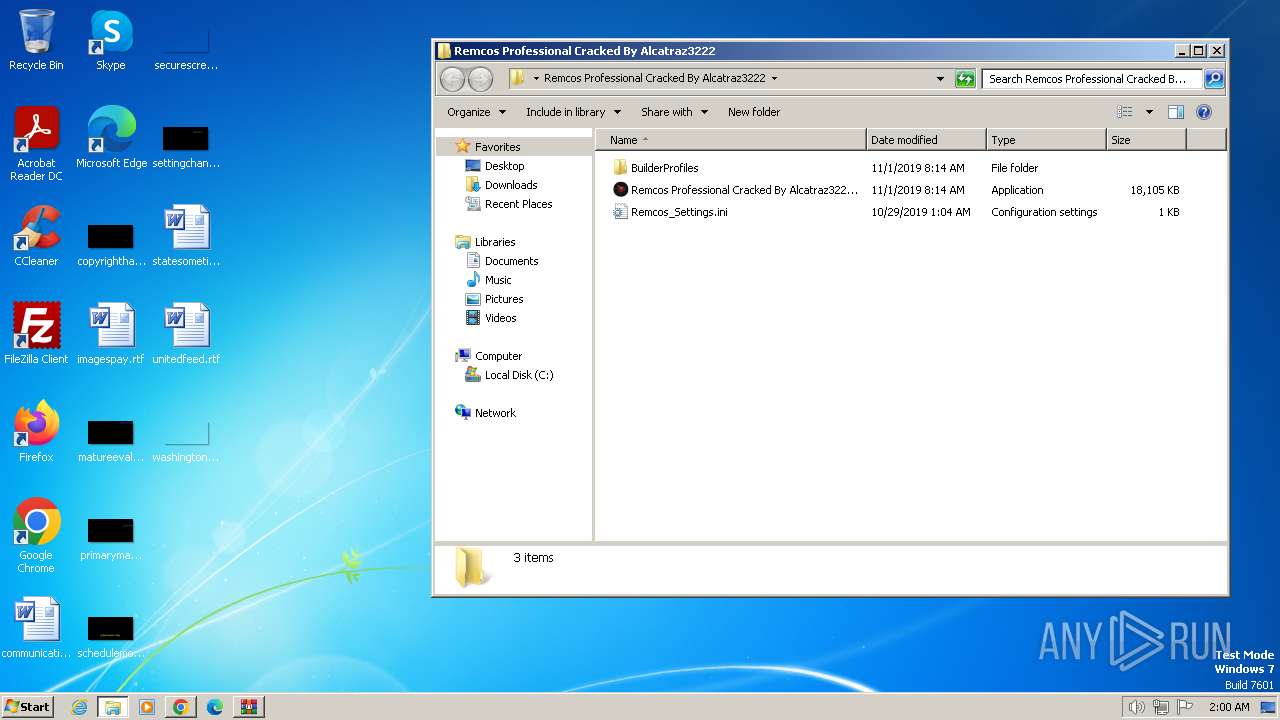Create a New folder
This screenshot has width=1280, height=720.
click(x=754, y=112)
